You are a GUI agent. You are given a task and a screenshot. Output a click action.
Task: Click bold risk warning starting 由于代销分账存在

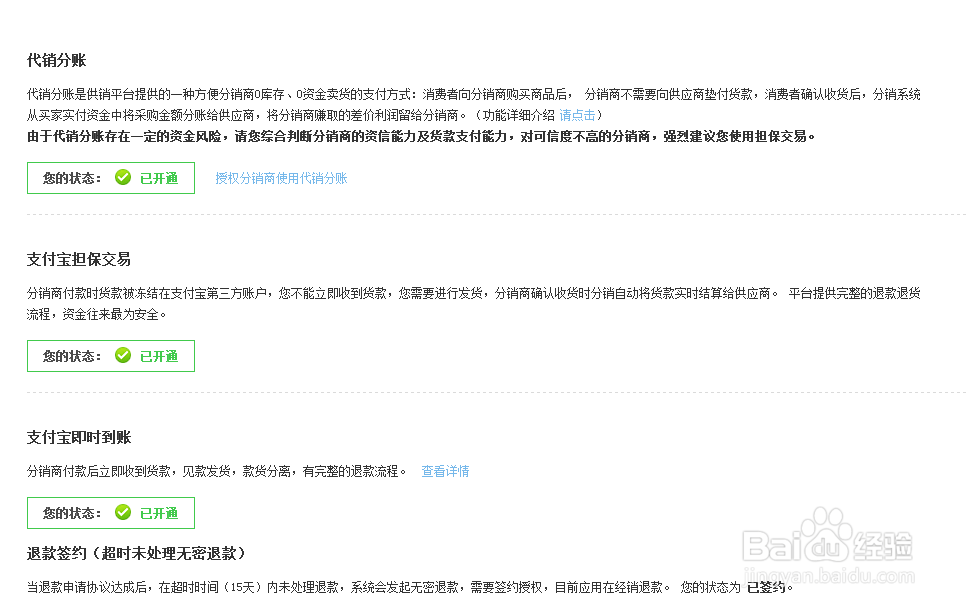421,136
